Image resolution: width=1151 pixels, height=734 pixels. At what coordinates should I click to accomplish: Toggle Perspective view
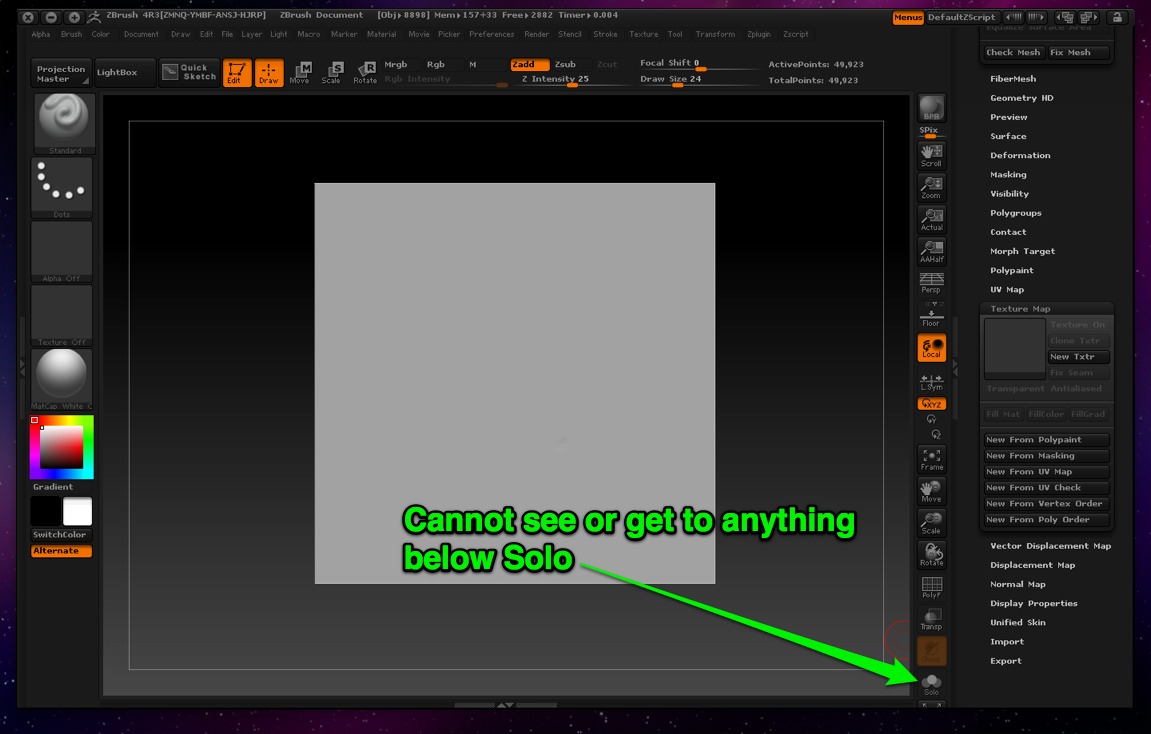coord(932,283)
